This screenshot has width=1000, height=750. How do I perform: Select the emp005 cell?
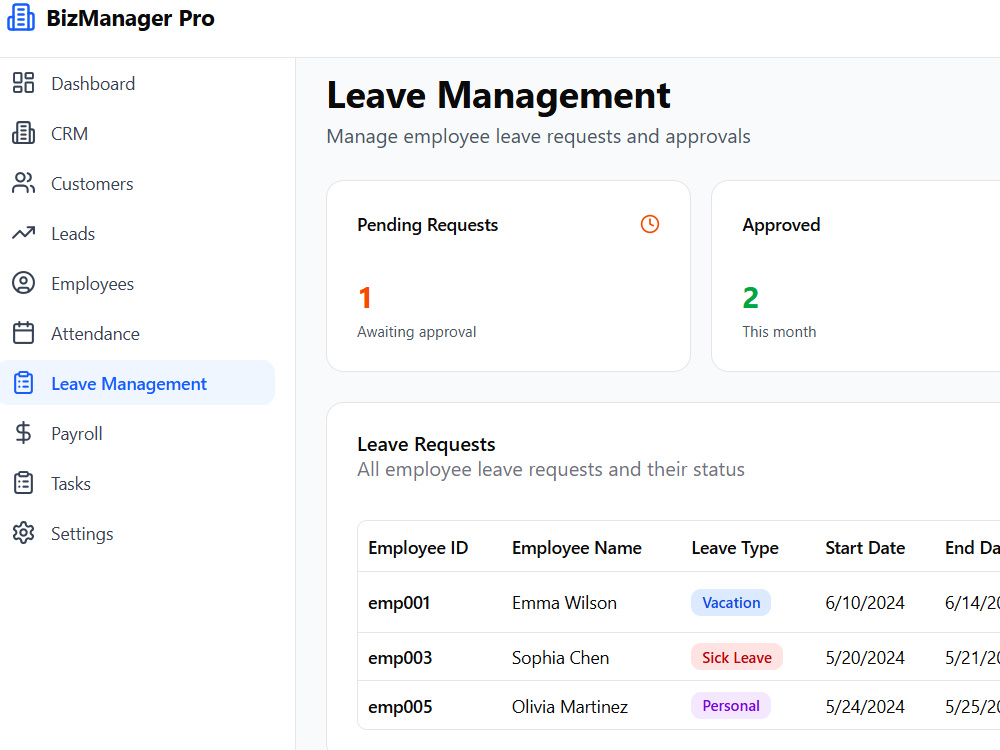400,707
